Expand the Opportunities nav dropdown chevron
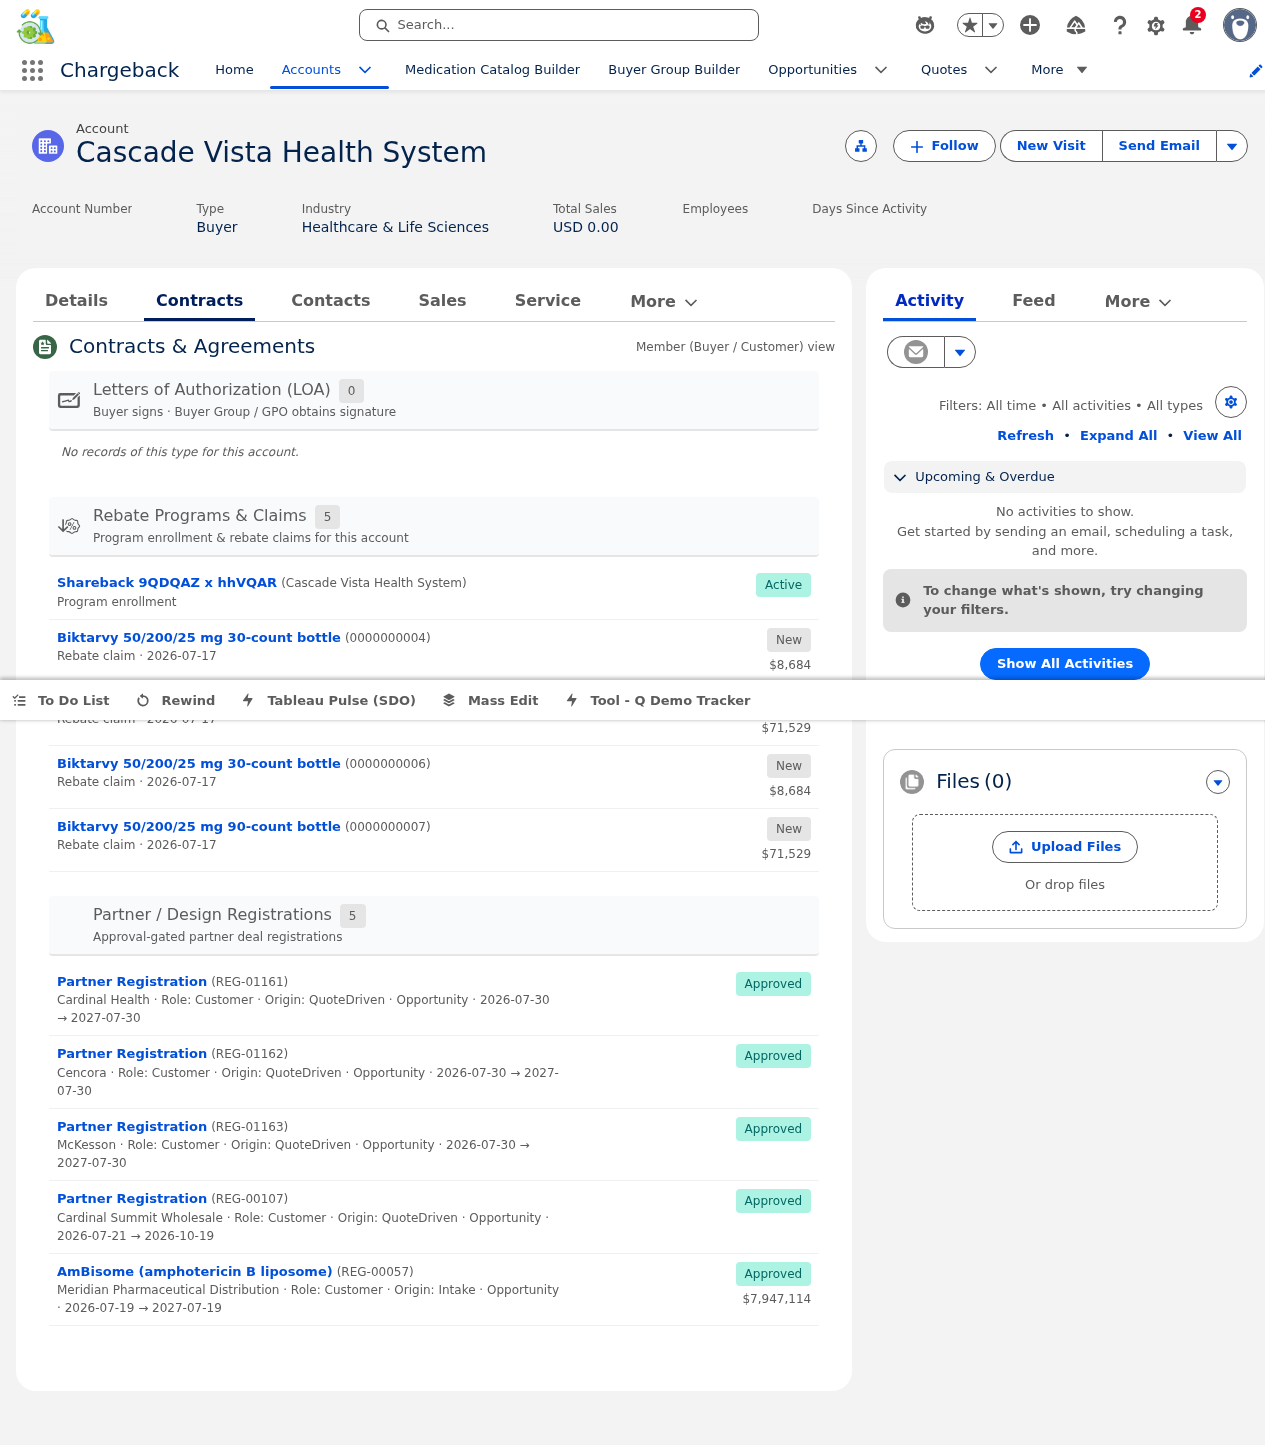This screenshot has height=1445, width=1265. [x=881, y=70]
